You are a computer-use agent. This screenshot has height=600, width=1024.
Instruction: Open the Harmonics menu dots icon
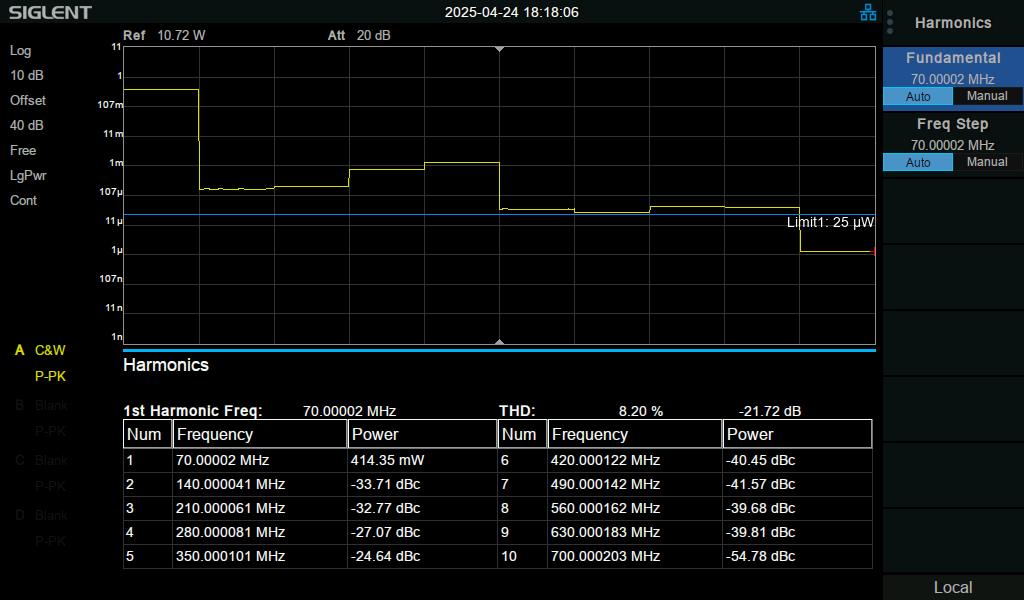coord(890,22)
